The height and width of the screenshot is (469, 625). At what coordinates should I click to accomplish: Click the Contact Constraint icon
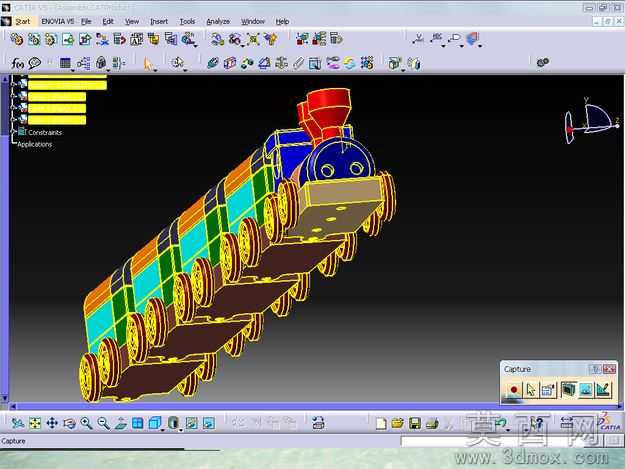click(x=230, y=63)
